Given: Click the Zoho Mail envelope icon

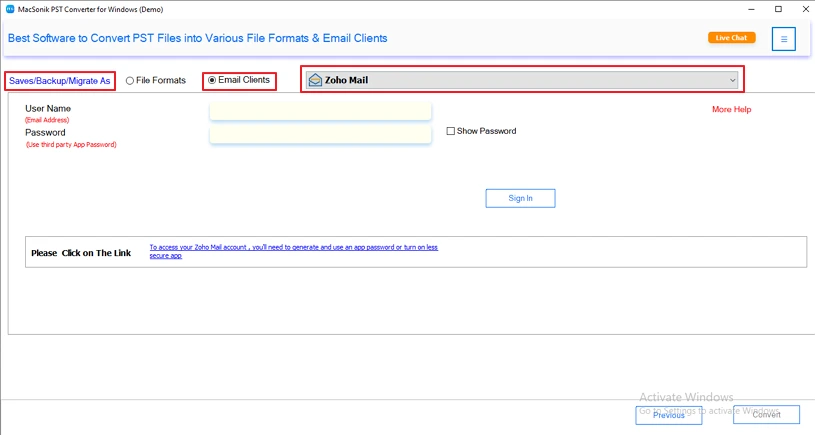Looking at the screenshot, I should 315,80.
